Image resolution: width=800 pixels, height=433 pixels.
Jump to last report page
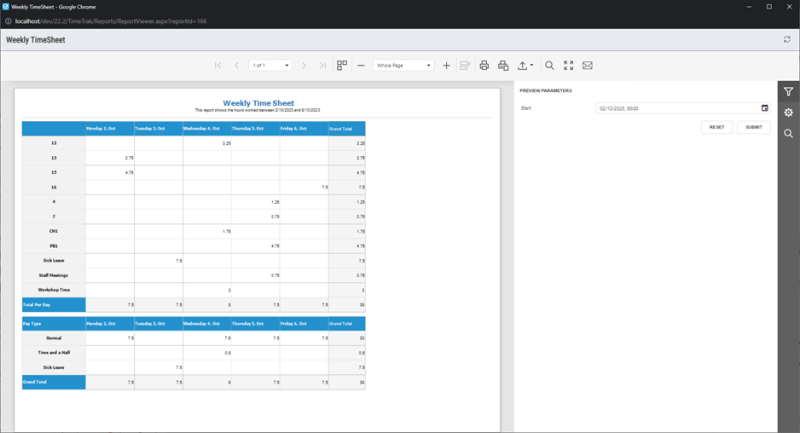pyautogui.click(x=322, y=65)
